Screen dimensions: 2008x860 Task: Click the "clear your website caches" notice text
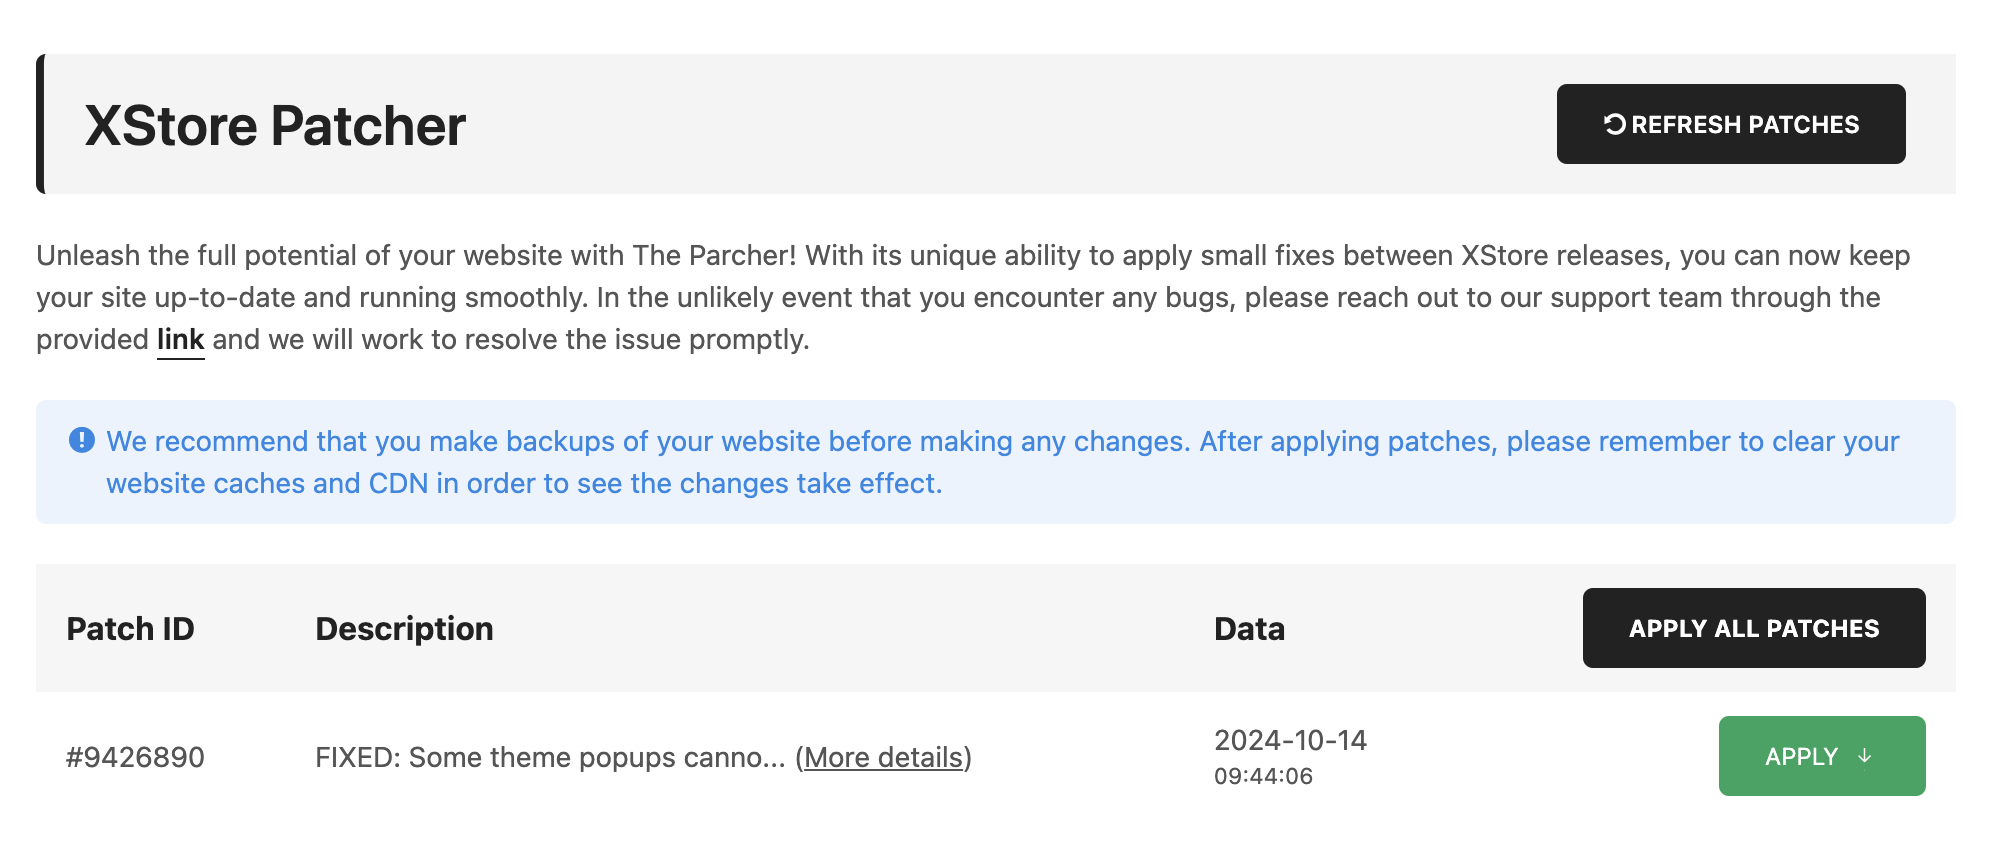click(1002, 462)
